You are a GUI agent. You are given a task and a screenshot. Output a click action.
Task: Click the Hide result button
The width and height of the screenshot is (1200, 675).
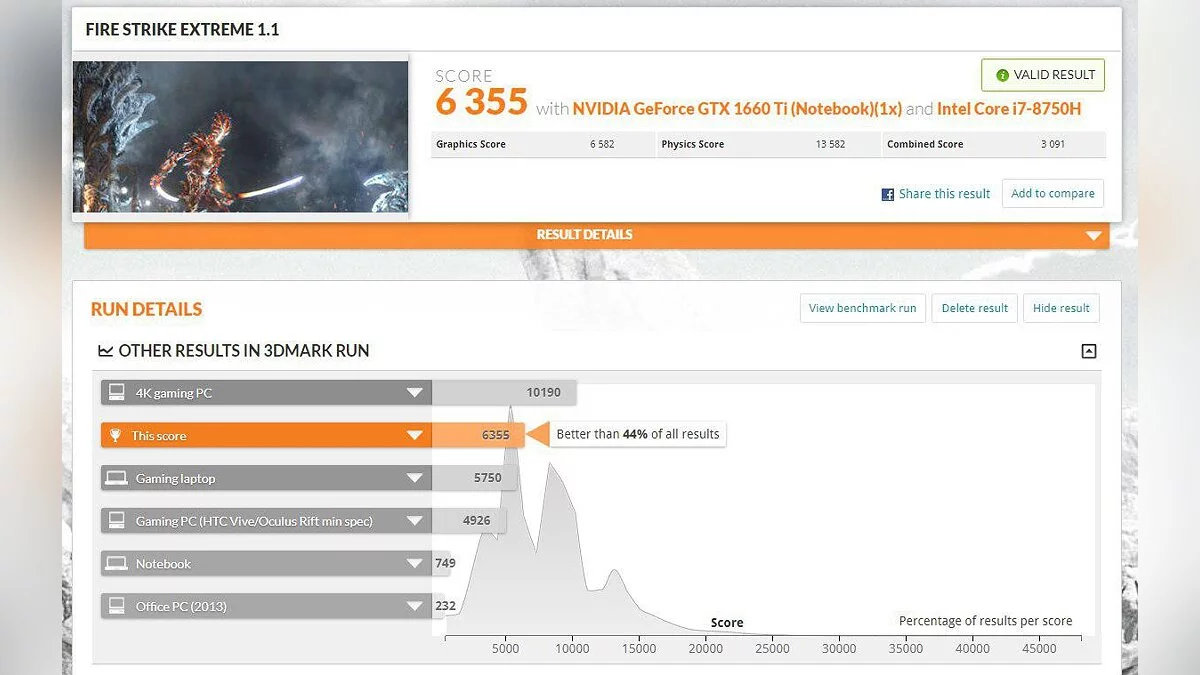coord(1062,308)
